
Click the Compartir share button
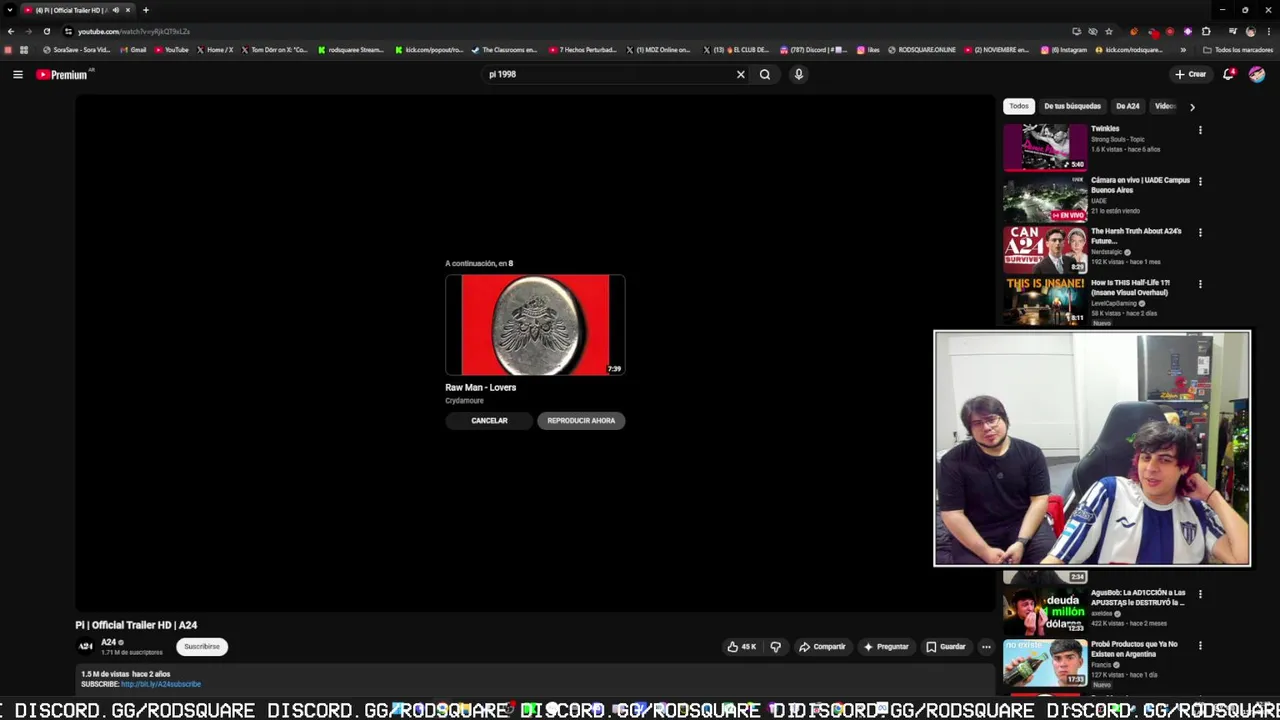point(822,647)
